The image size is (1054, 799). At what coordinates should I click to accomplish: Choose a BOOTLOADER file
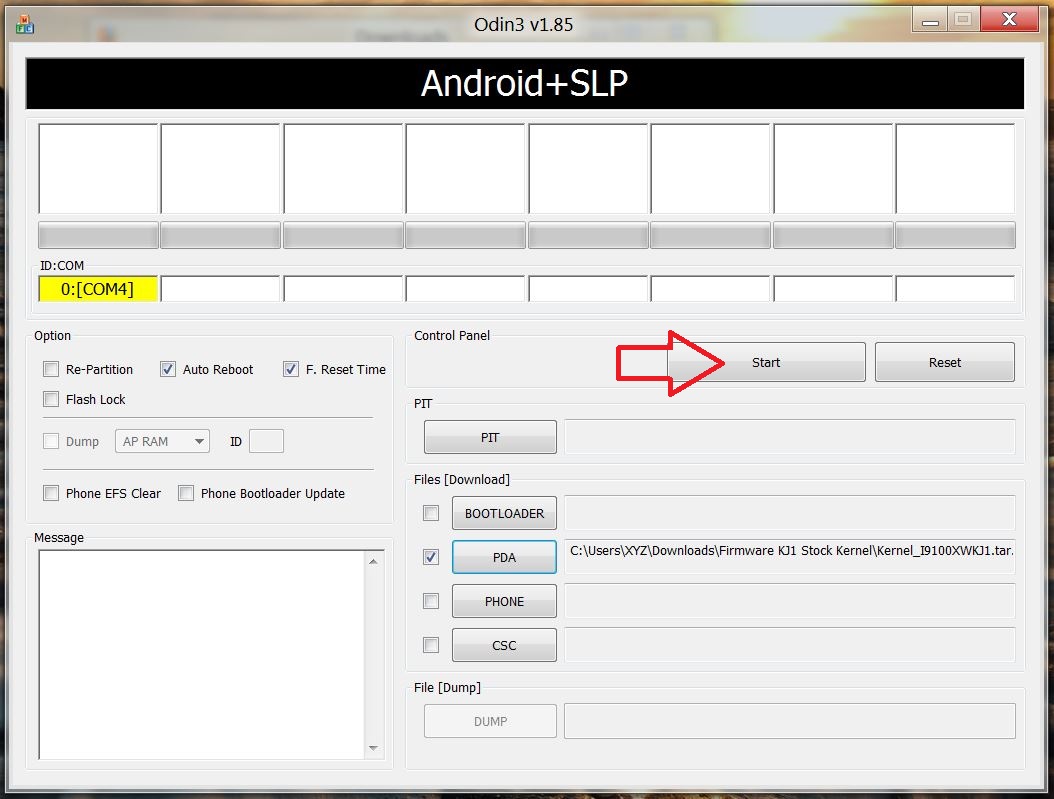pos(504,513)
